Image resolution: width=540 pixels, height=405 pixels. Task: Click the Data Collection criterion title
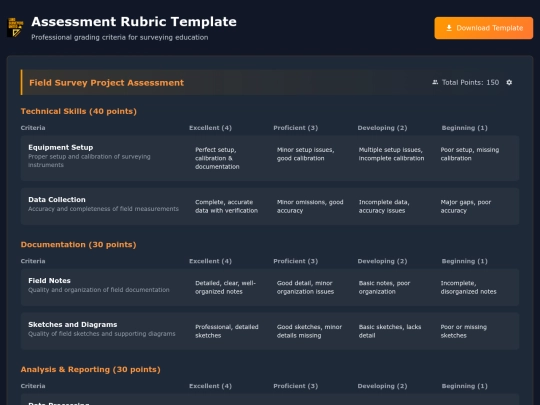pyautogui.click(x=57, y=200)
